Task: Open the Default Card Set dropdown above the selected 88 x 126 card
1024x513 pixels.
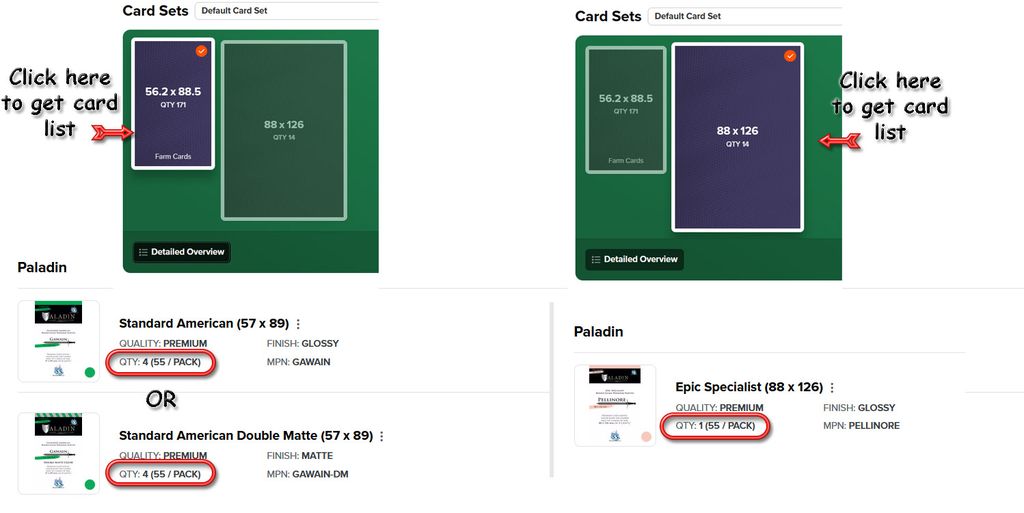Action: (744, 16)
